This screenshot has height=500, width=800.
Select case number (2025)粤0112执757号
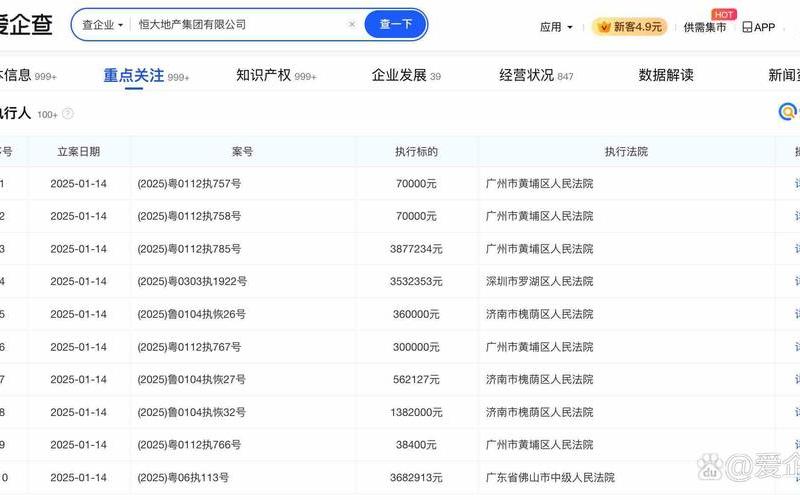(189, 184)
